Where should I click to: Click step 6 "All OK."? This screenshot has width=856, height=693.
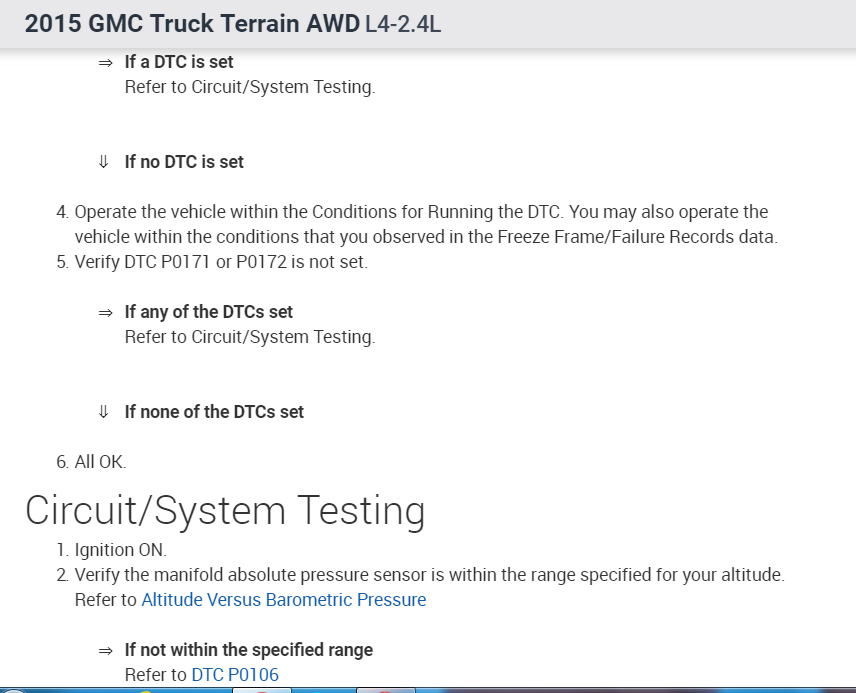(100, 462)
